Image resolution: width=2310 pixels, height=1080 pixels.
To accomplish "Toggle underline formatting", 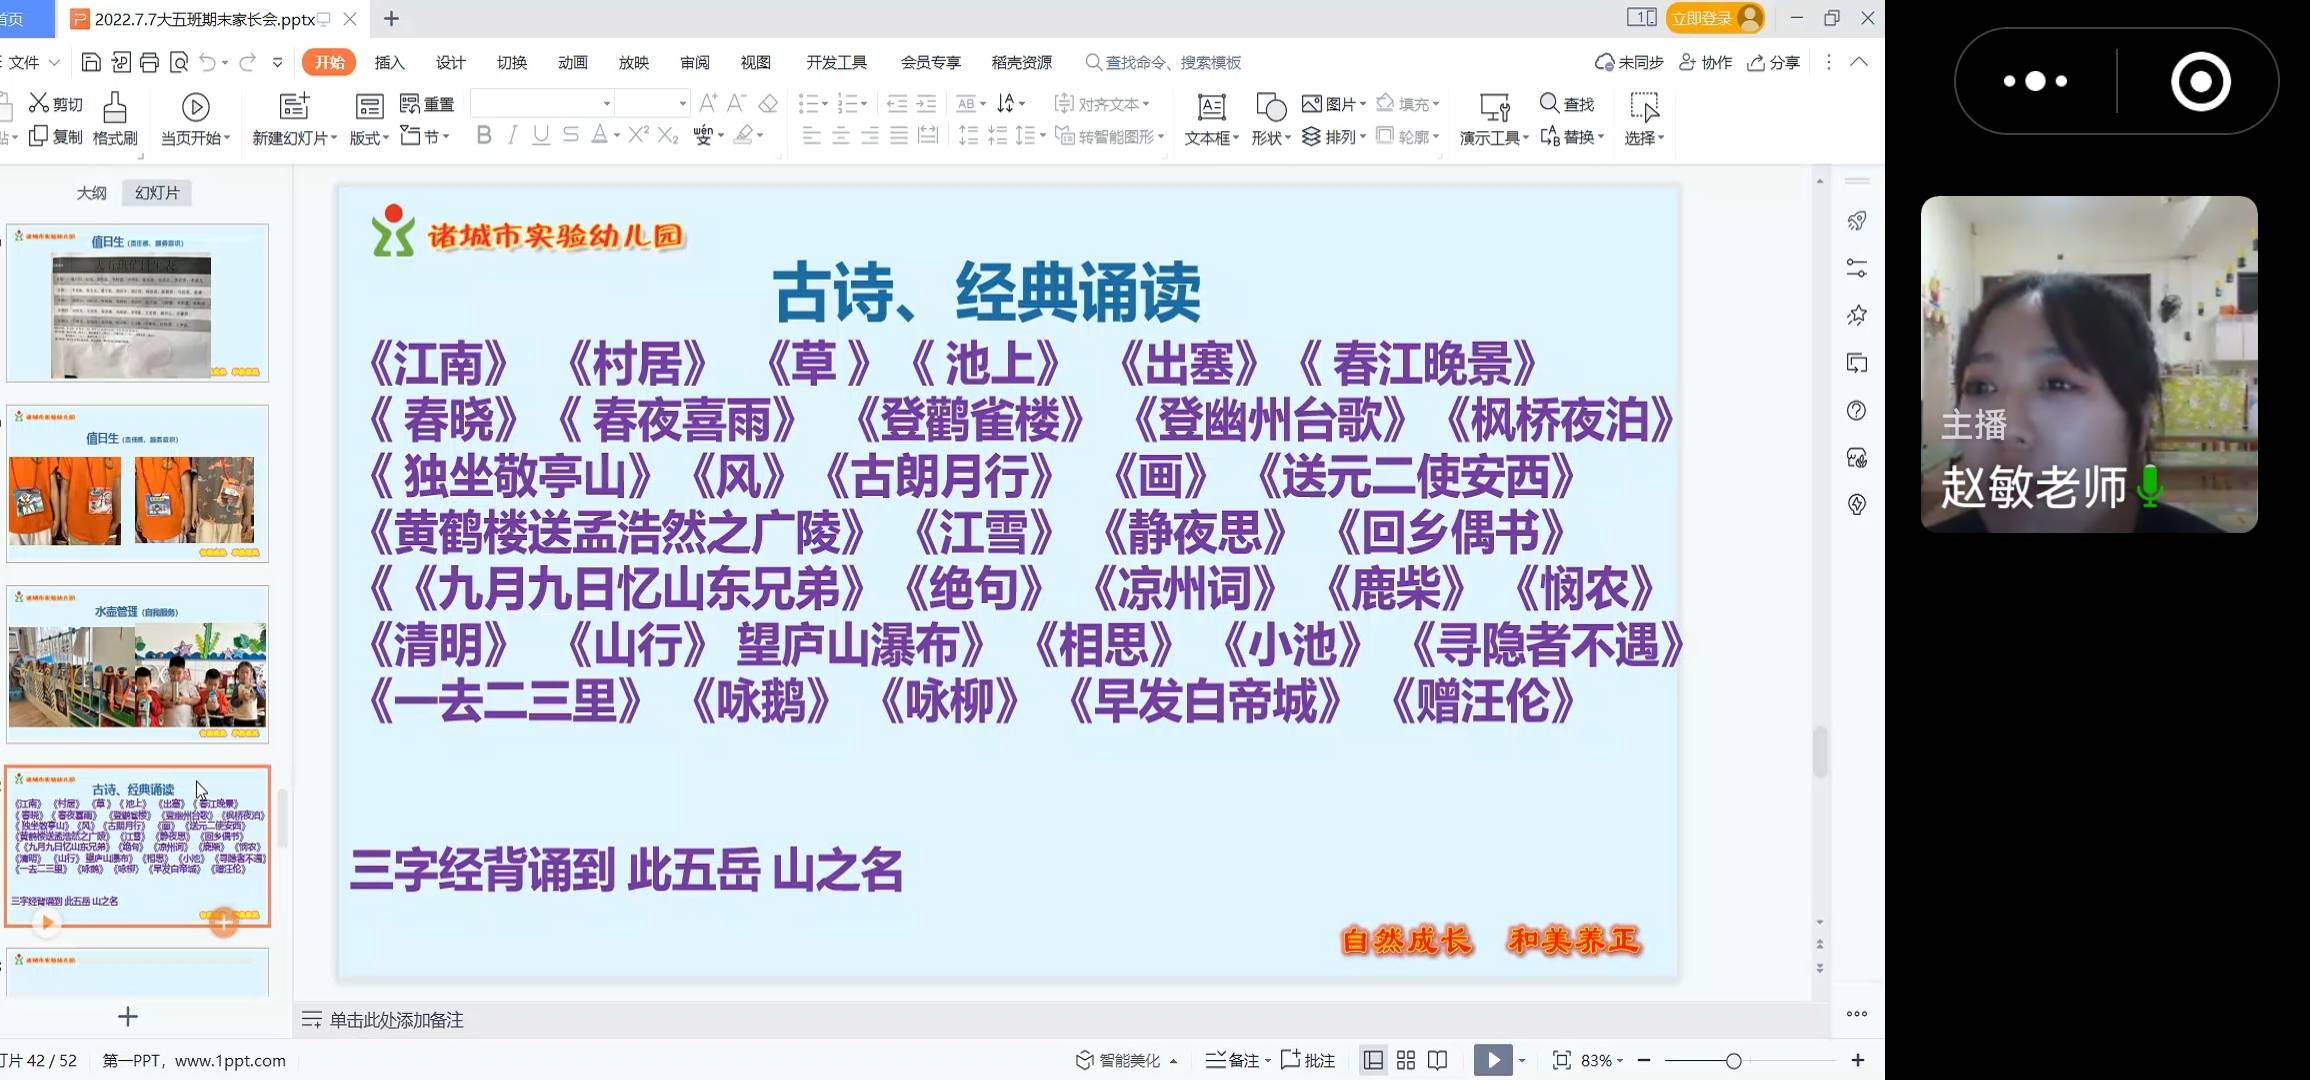I will (x=540, y=136).
